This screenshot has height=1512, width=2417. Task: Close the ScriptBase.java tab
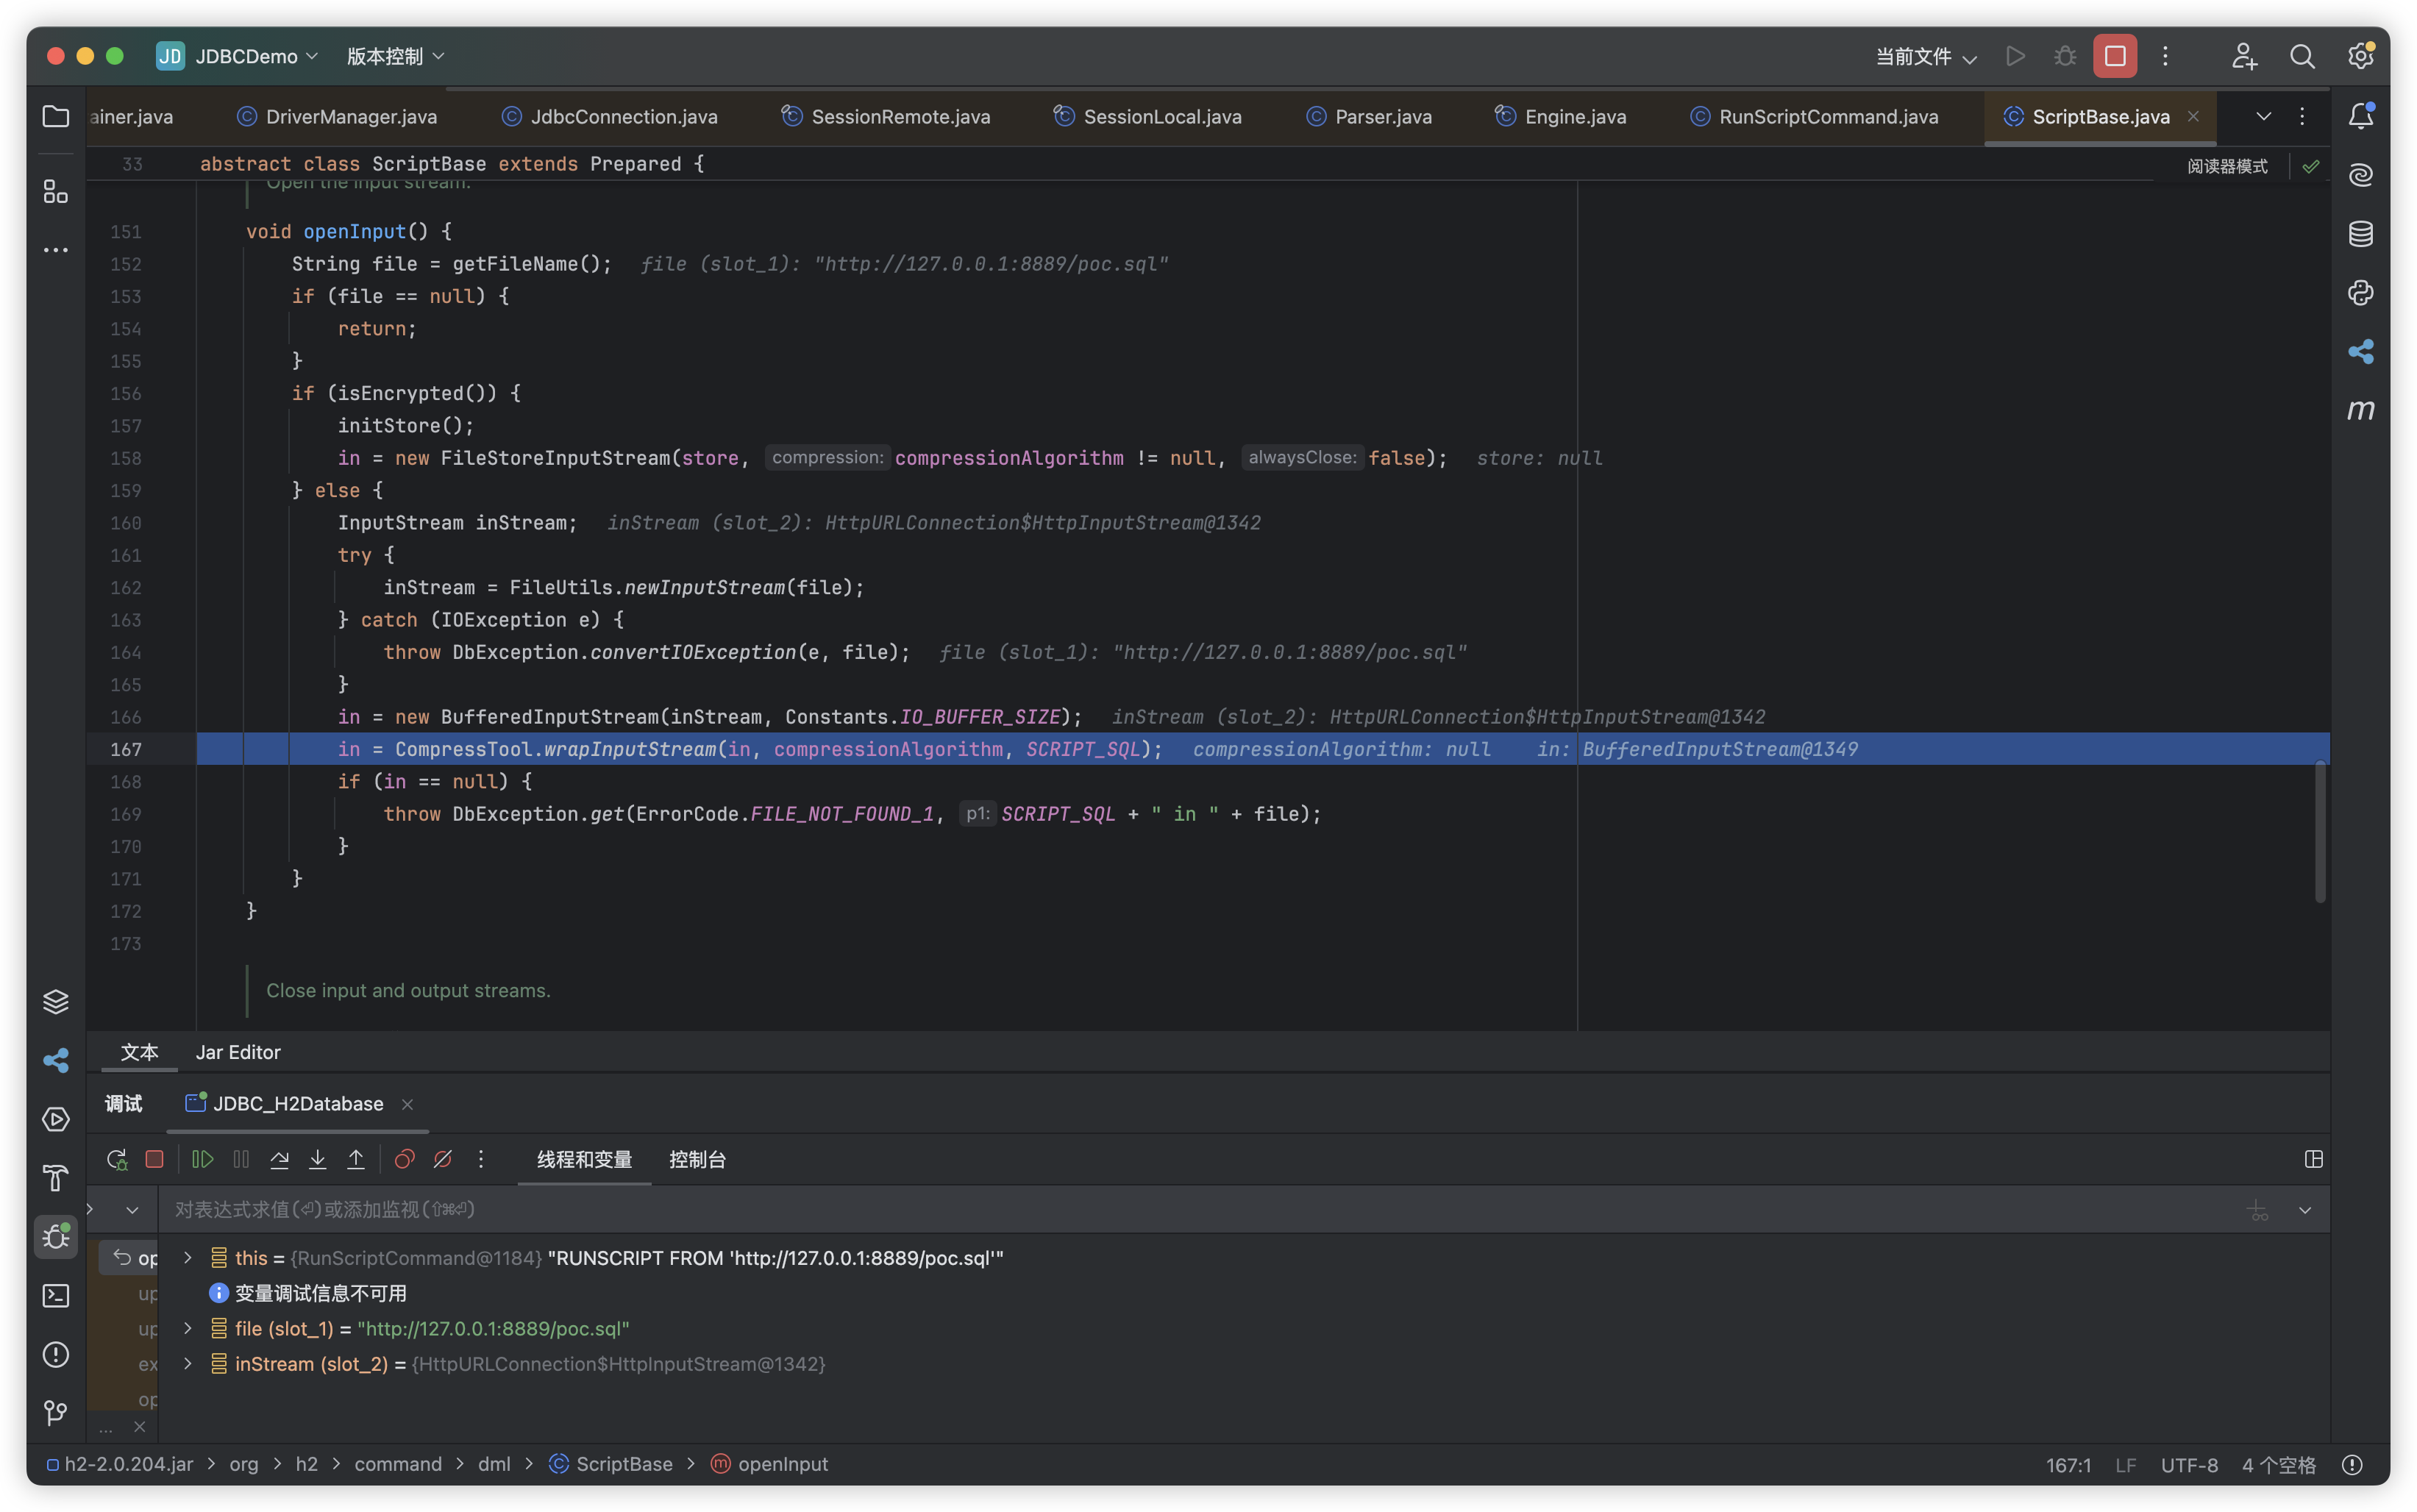coord(2193,116)
